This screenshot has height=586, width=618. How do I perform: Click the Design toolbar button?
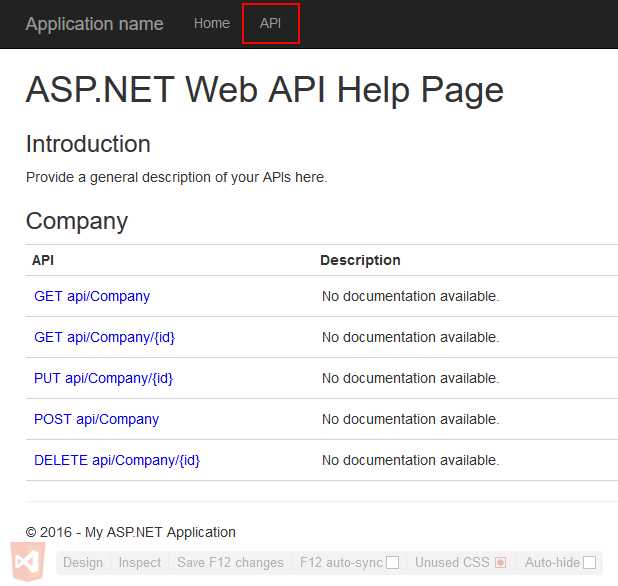tap(83, 562)
